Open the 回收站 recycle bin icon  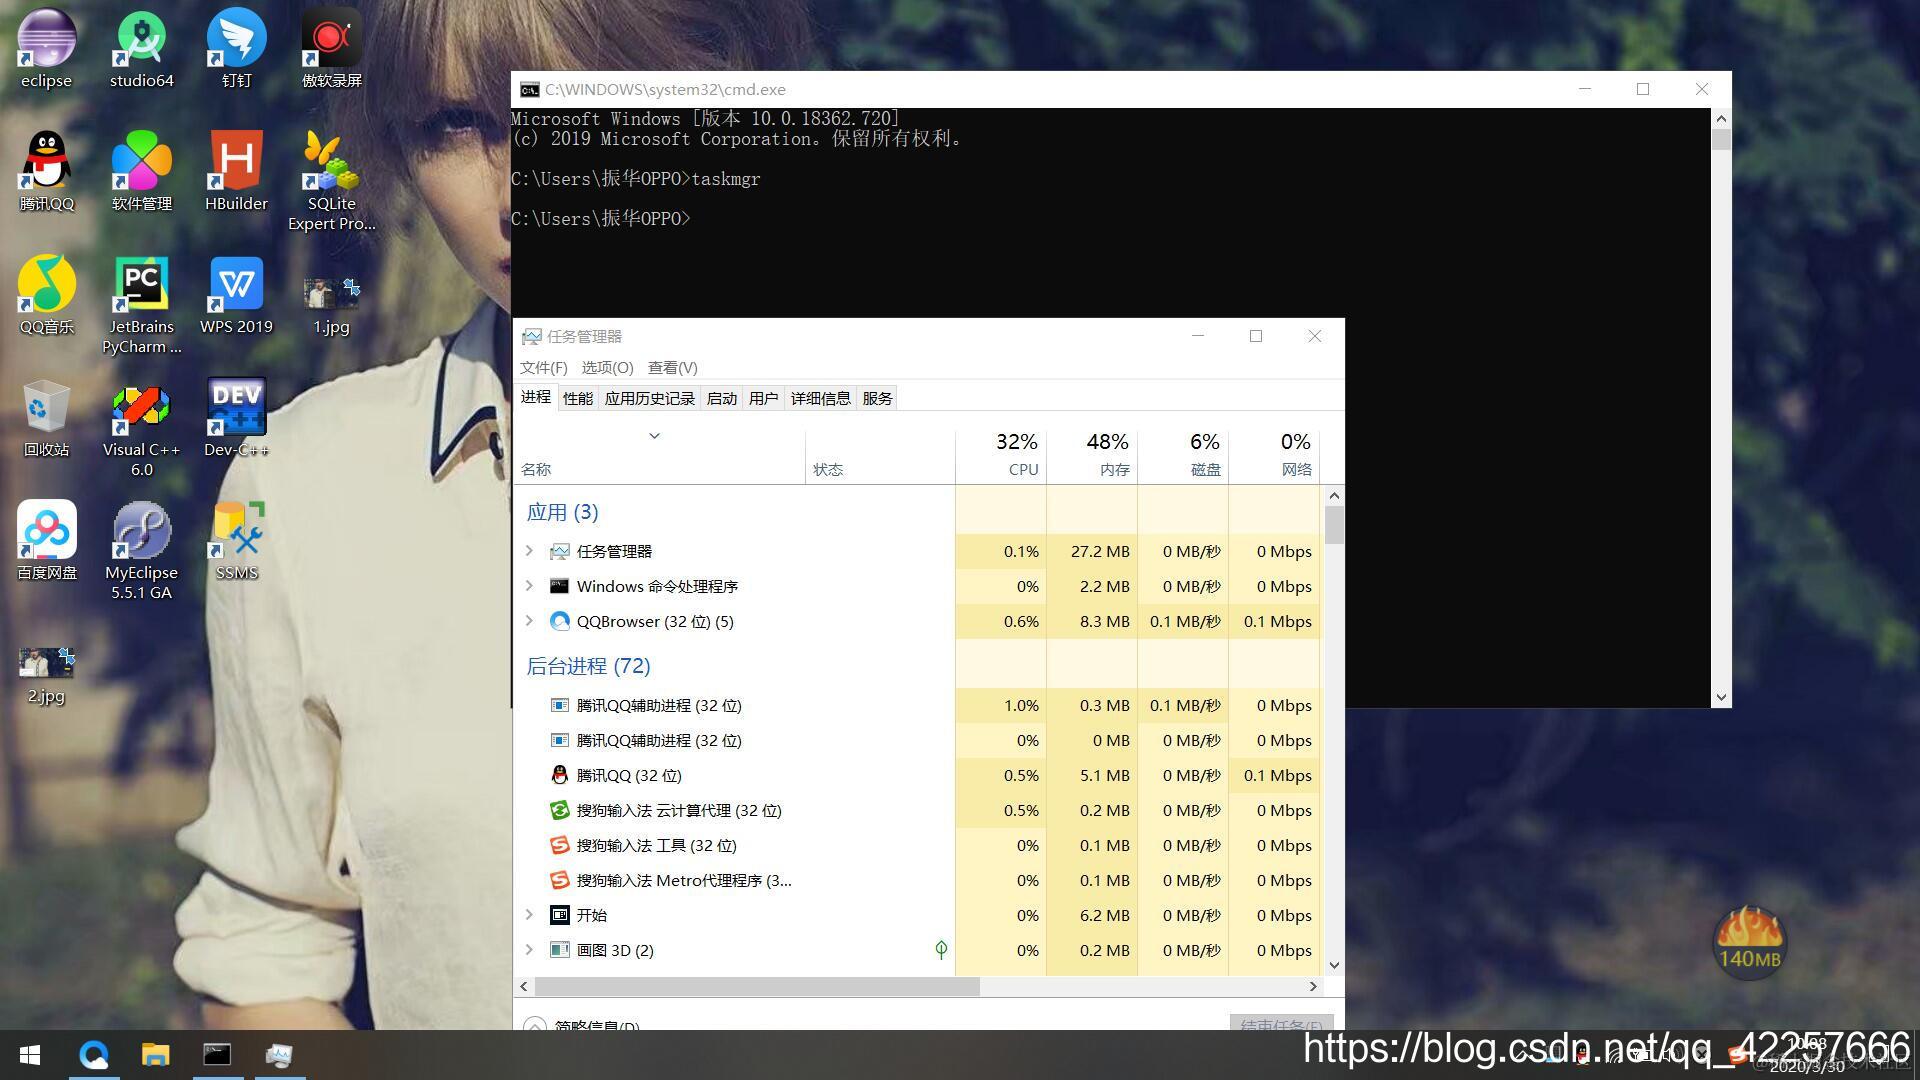(x=46, y=408)
